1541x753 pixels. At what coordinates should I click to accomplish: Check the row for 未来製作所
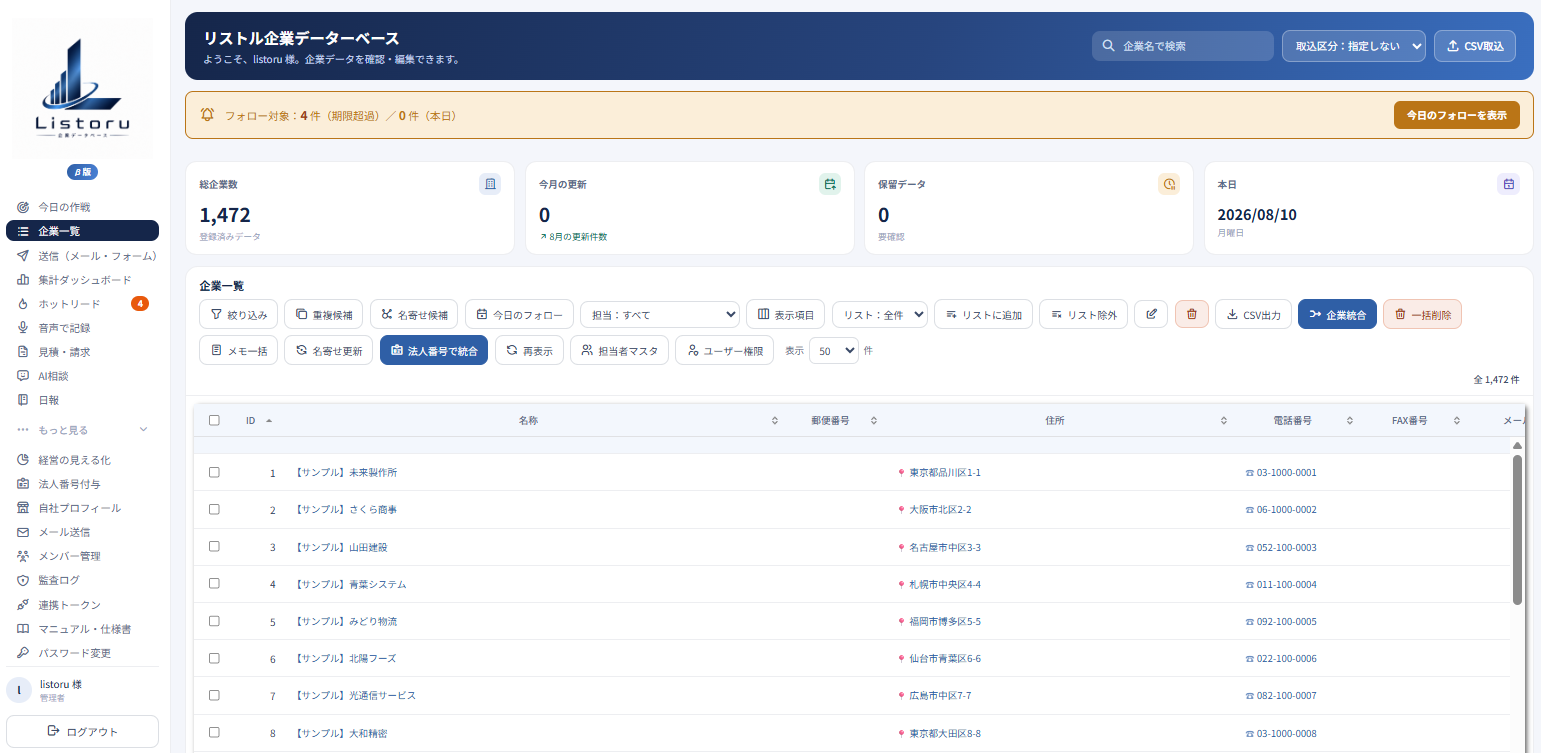(214, 472)
